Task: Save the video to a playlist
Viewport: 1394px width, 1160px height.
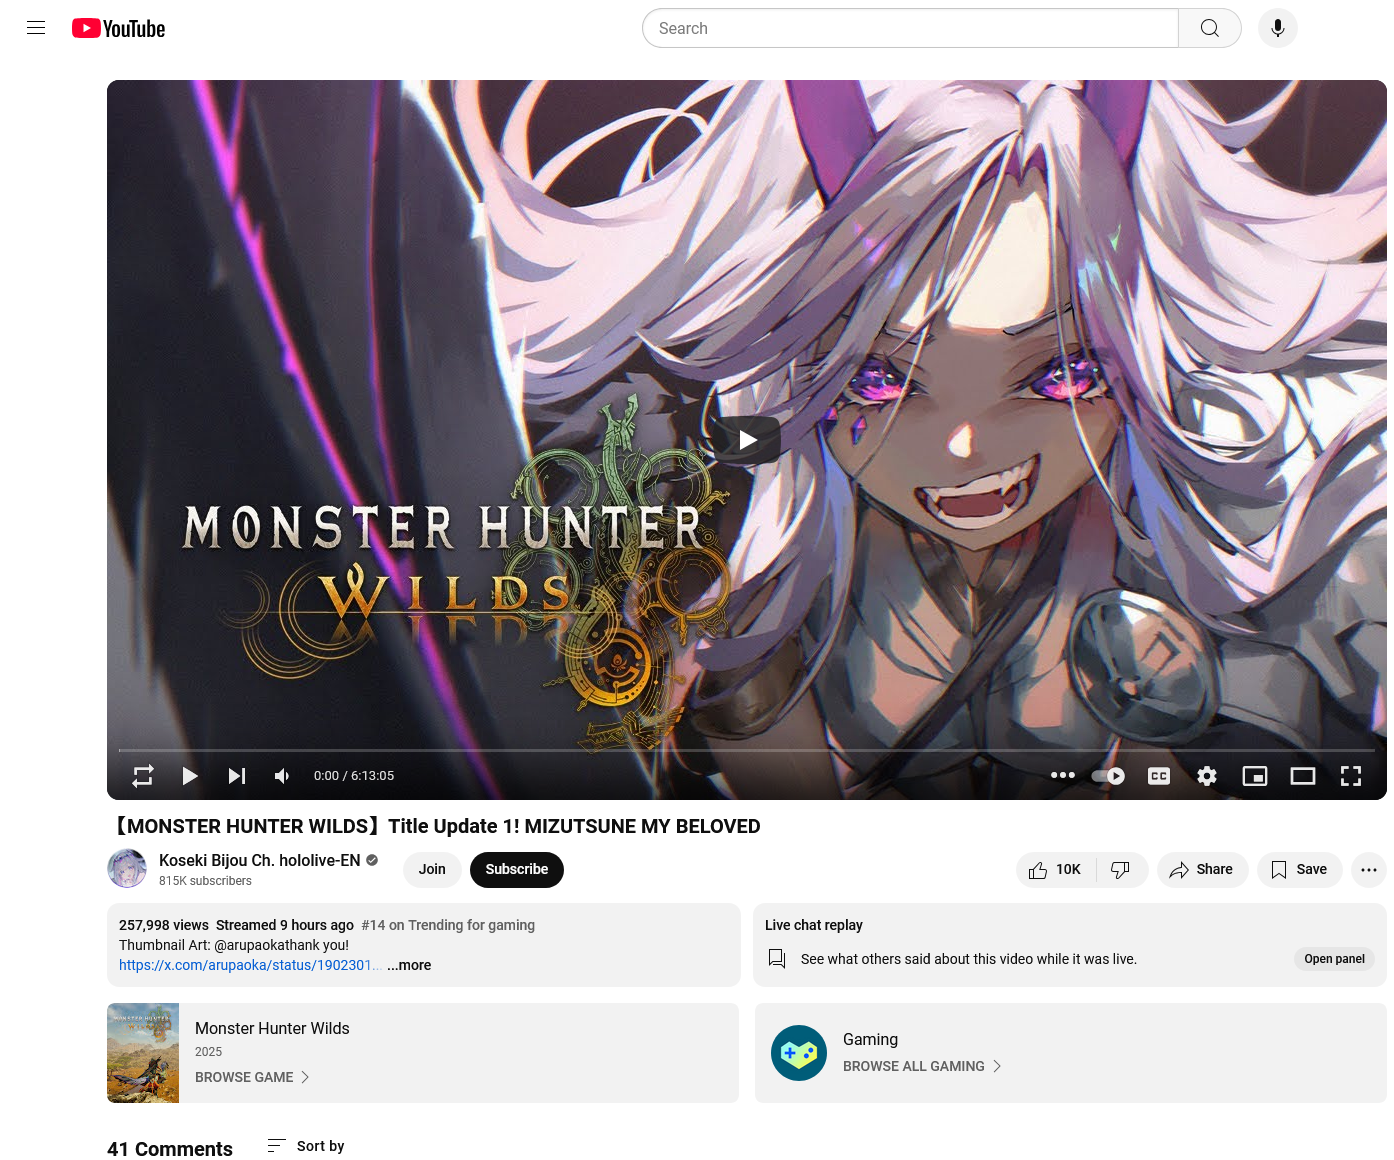Action: pyautogui.click(x=1299, y=870)
